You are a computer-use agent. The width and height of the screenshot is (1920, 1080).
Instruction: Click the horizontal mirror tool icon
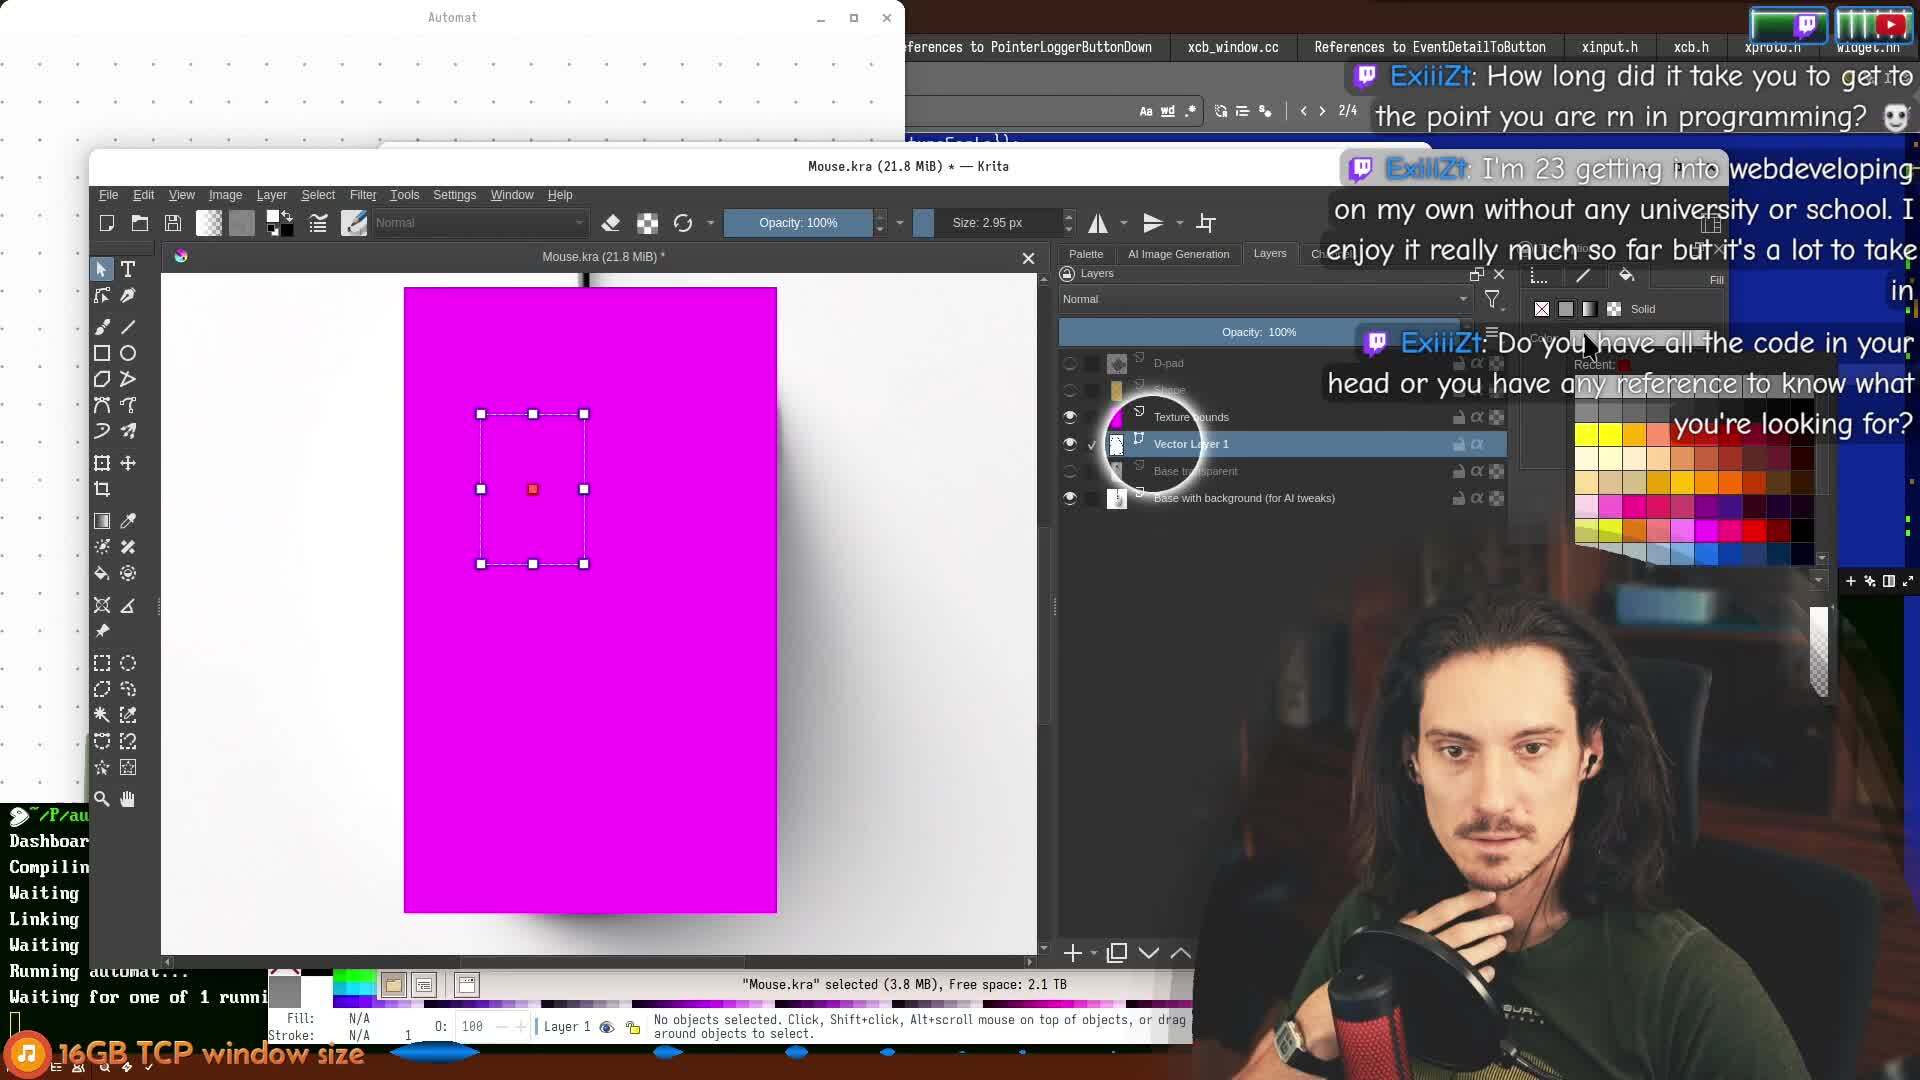[1098, 223]
